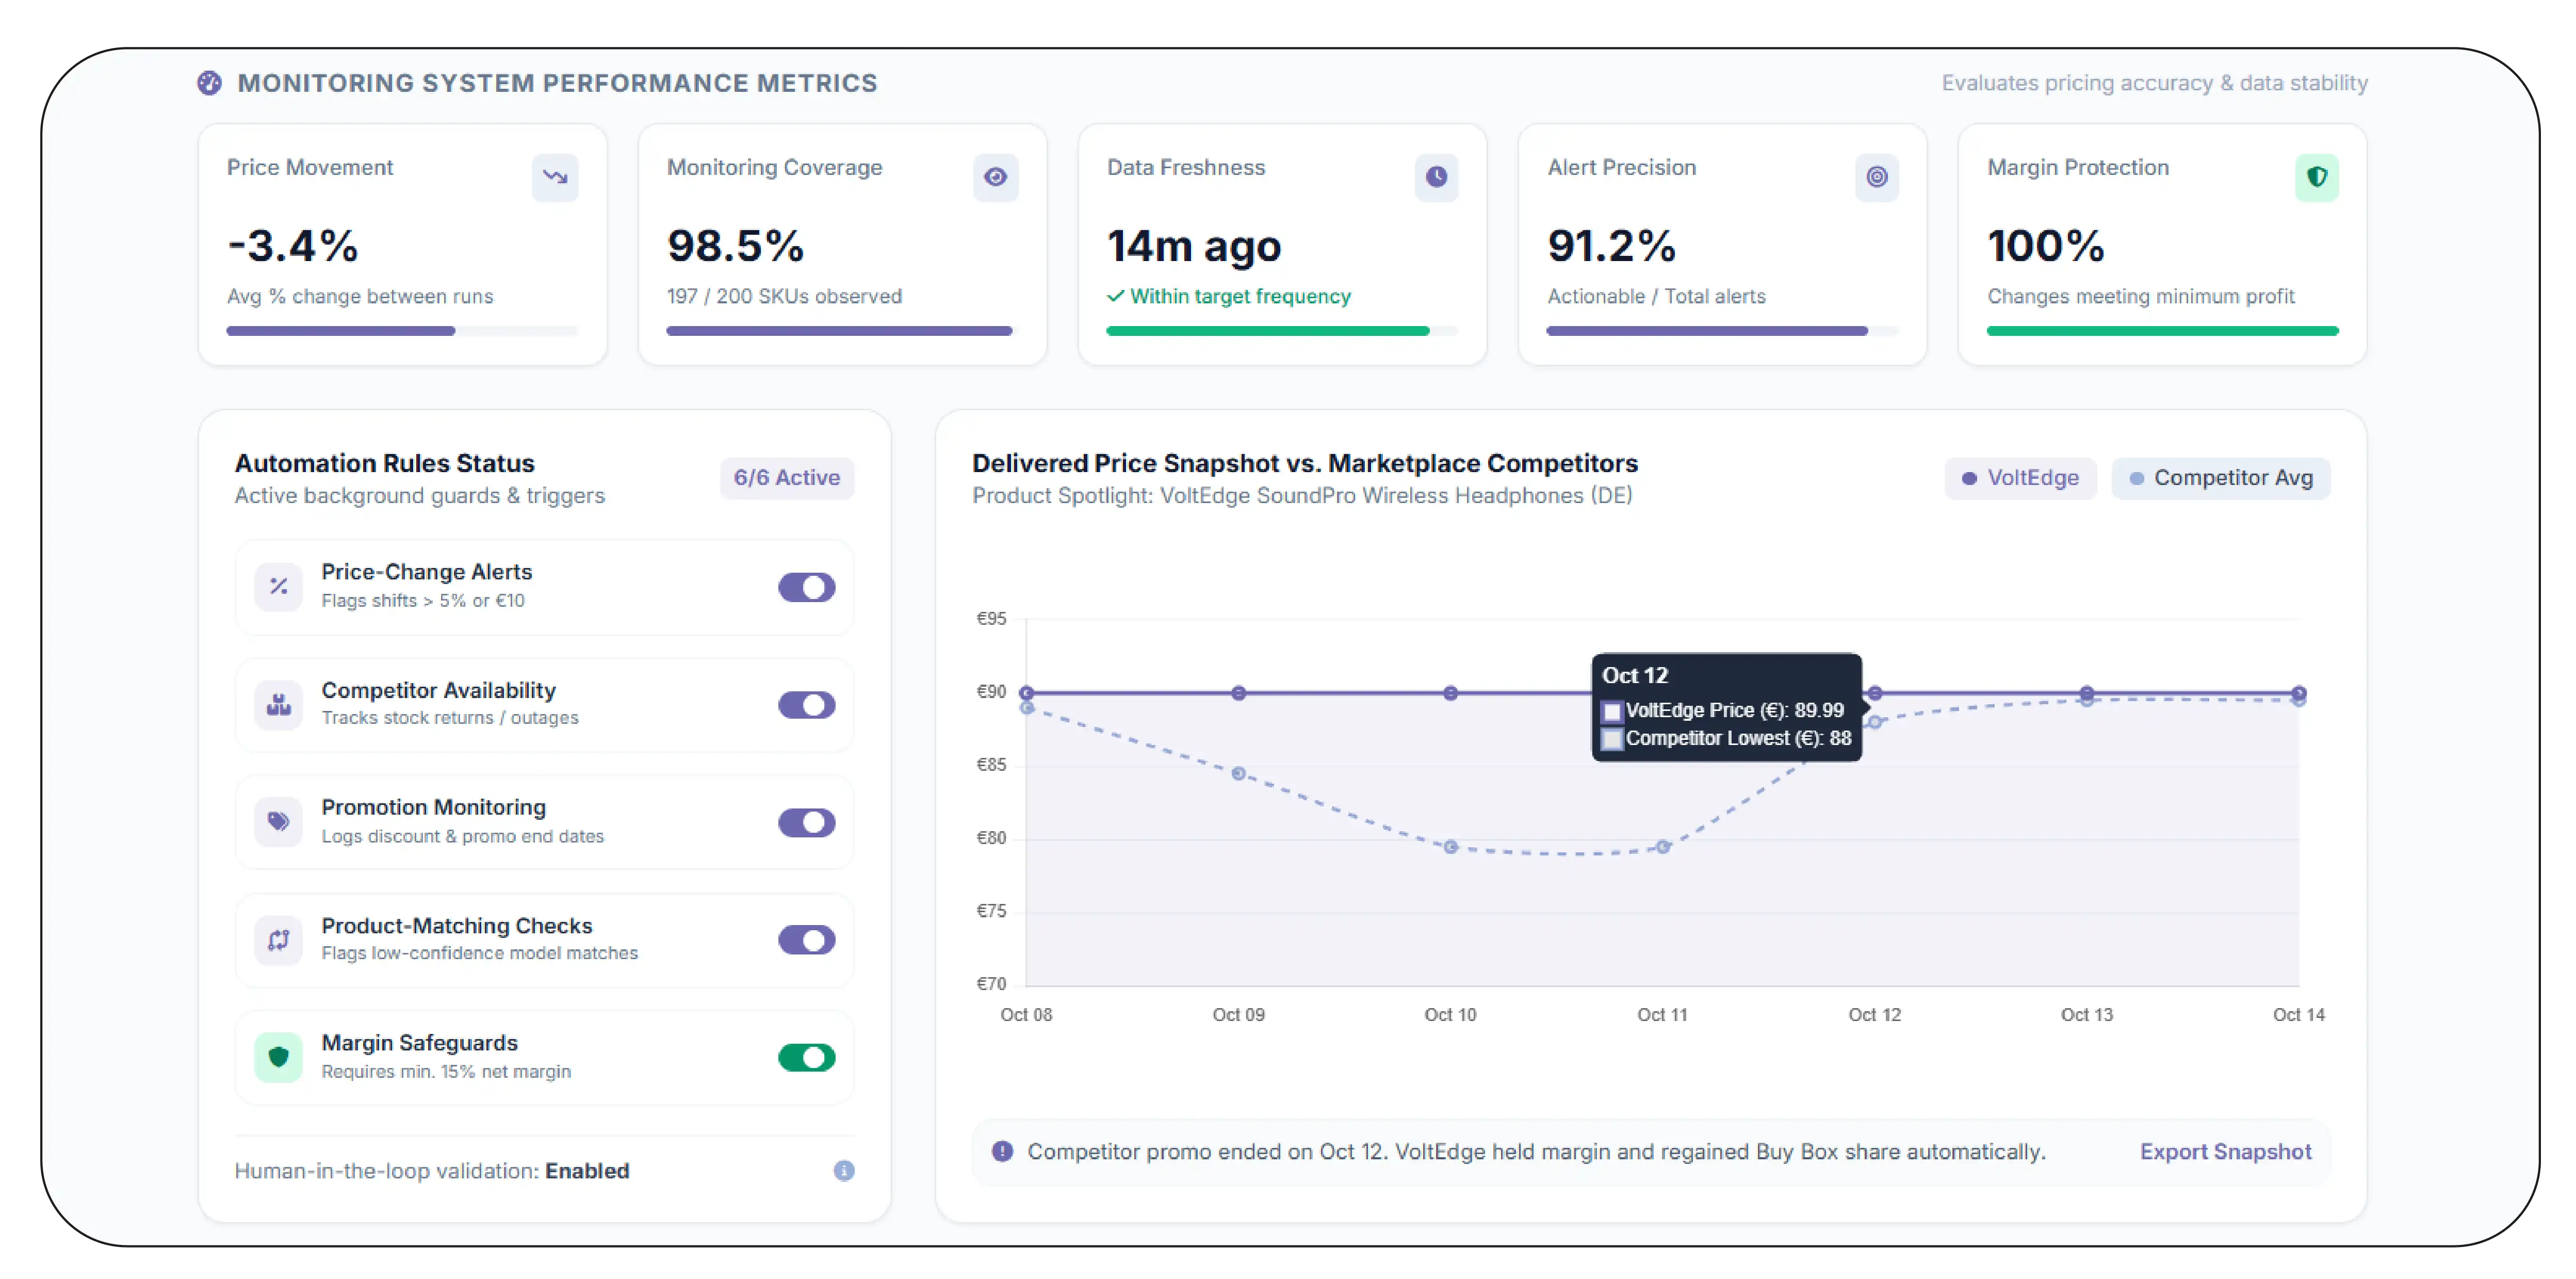Click 'Evaluates pricing accuracy & data stability' text
This screenshot has height=1279, width=2576.
tap(2154, 83)
